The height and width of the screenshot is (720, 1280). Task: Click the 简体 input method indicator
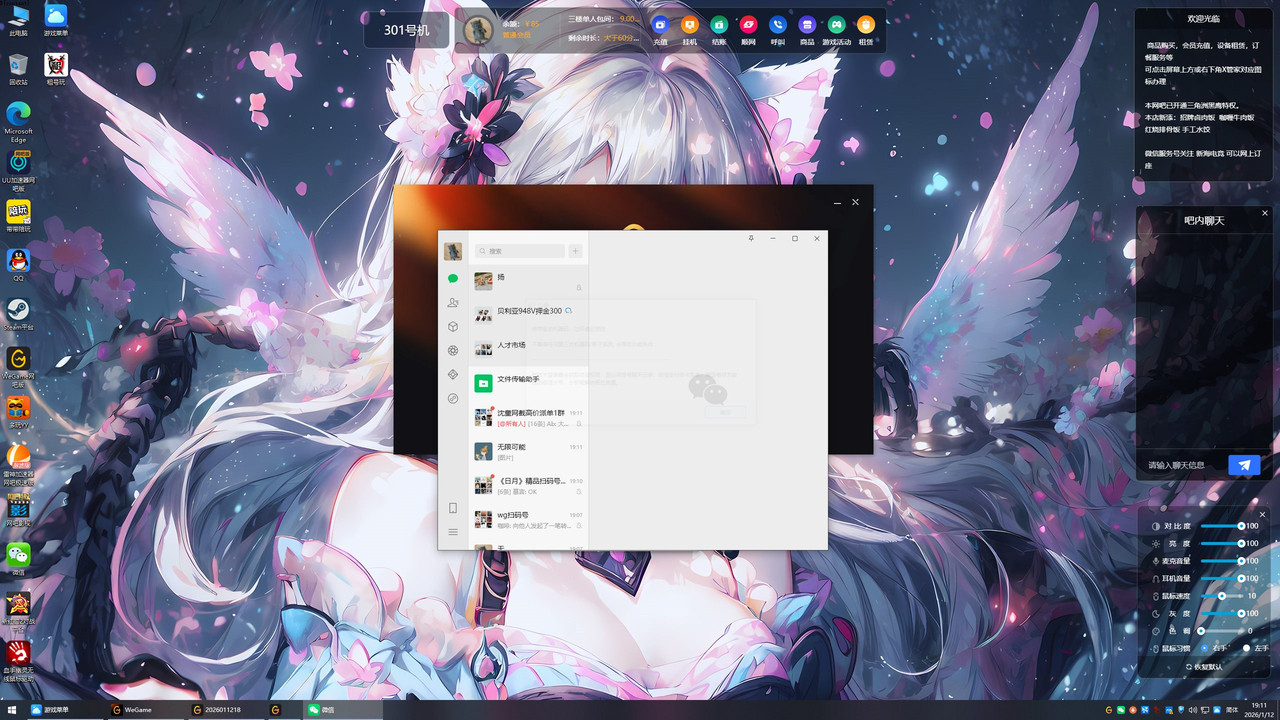[x=1231, y=709]
